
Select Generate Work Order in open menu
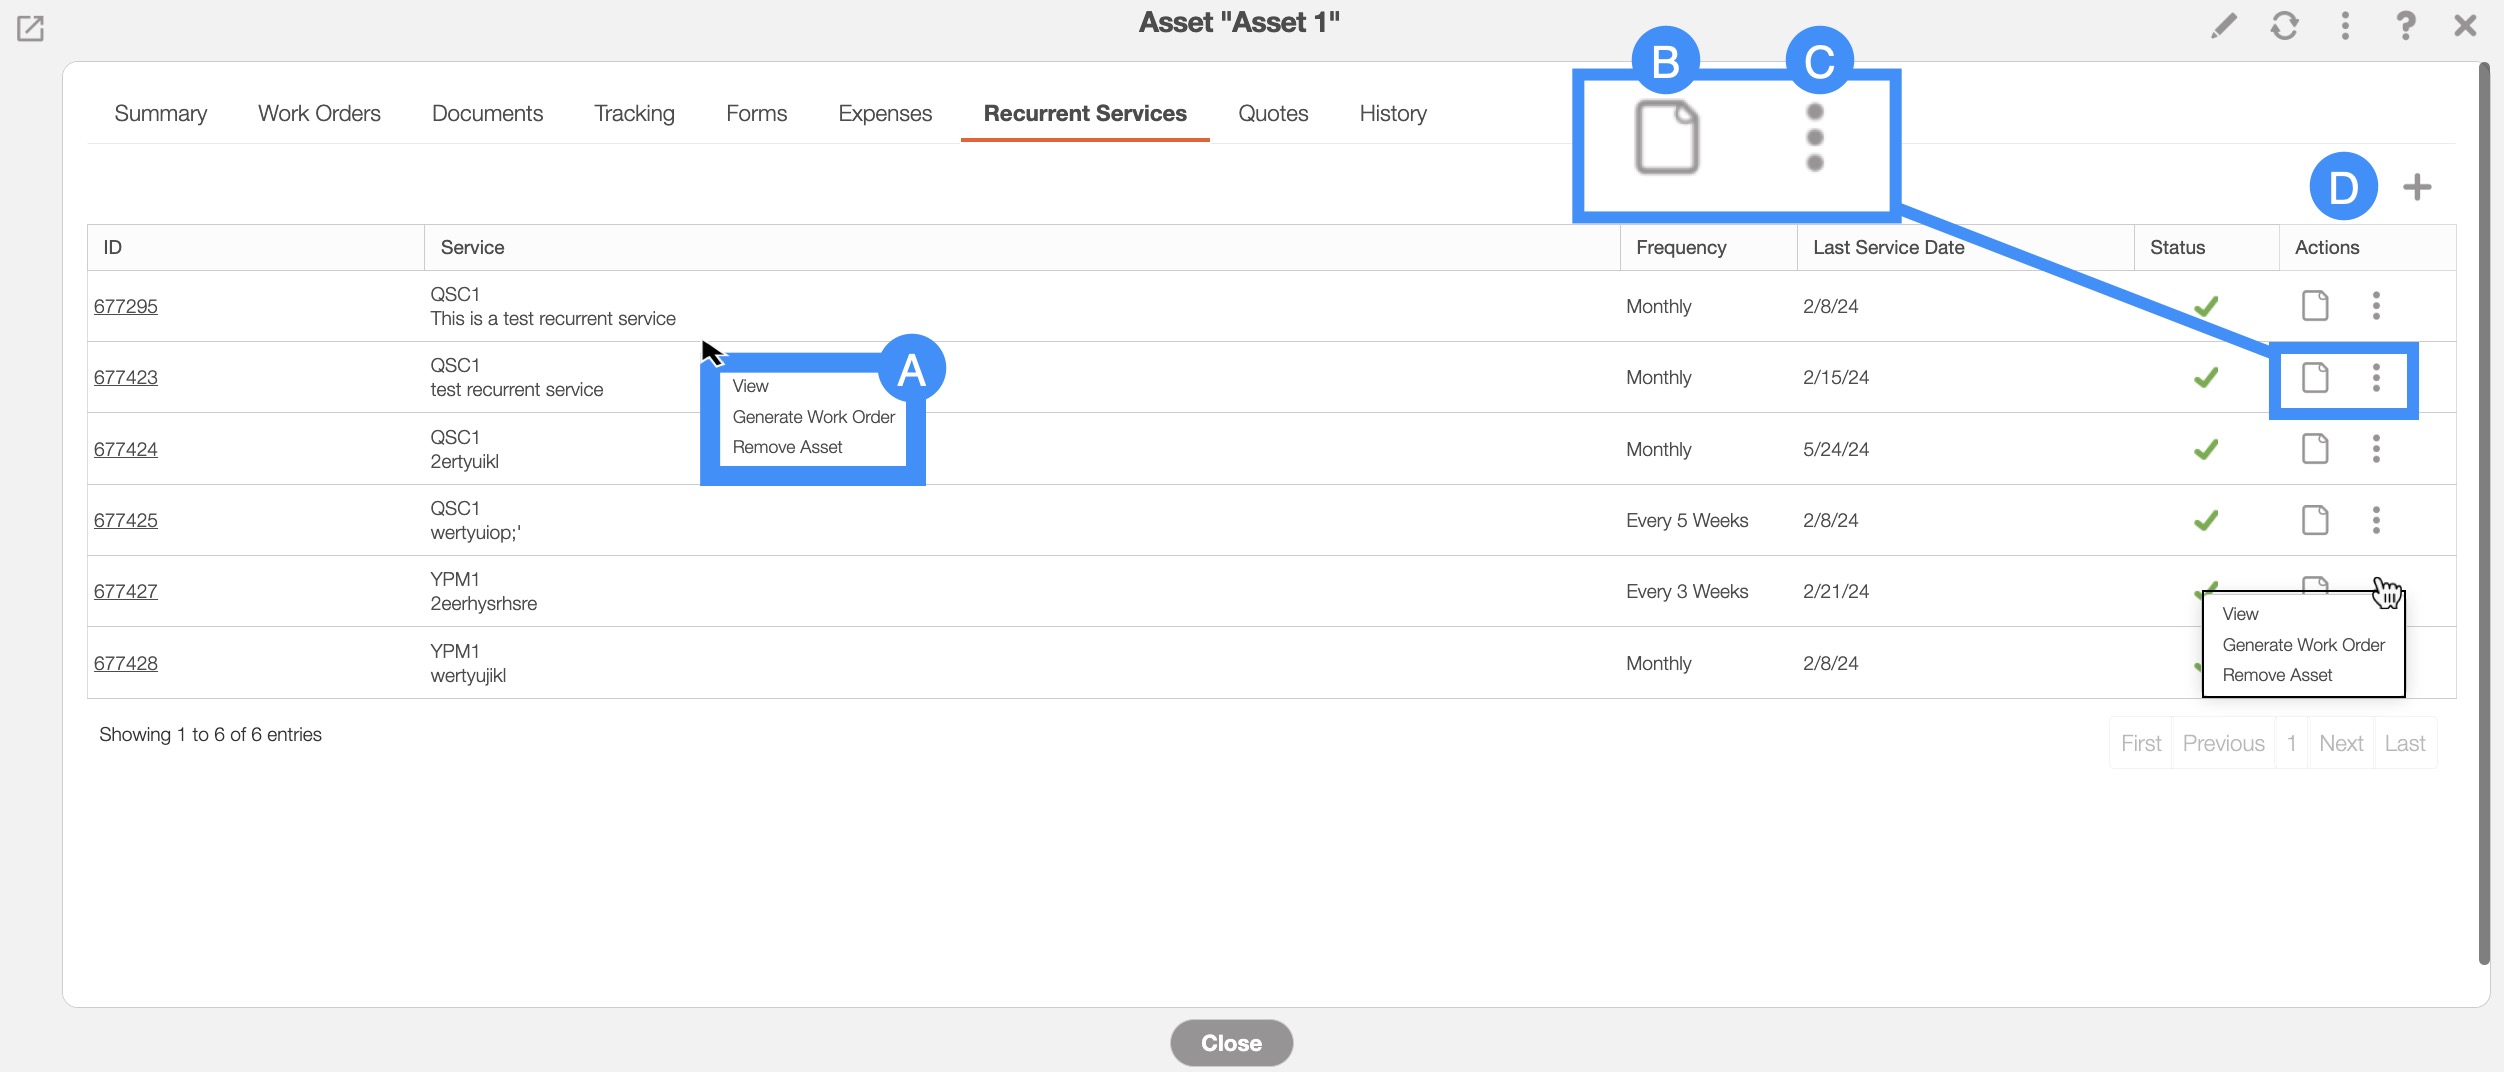tap(2303, 645)
